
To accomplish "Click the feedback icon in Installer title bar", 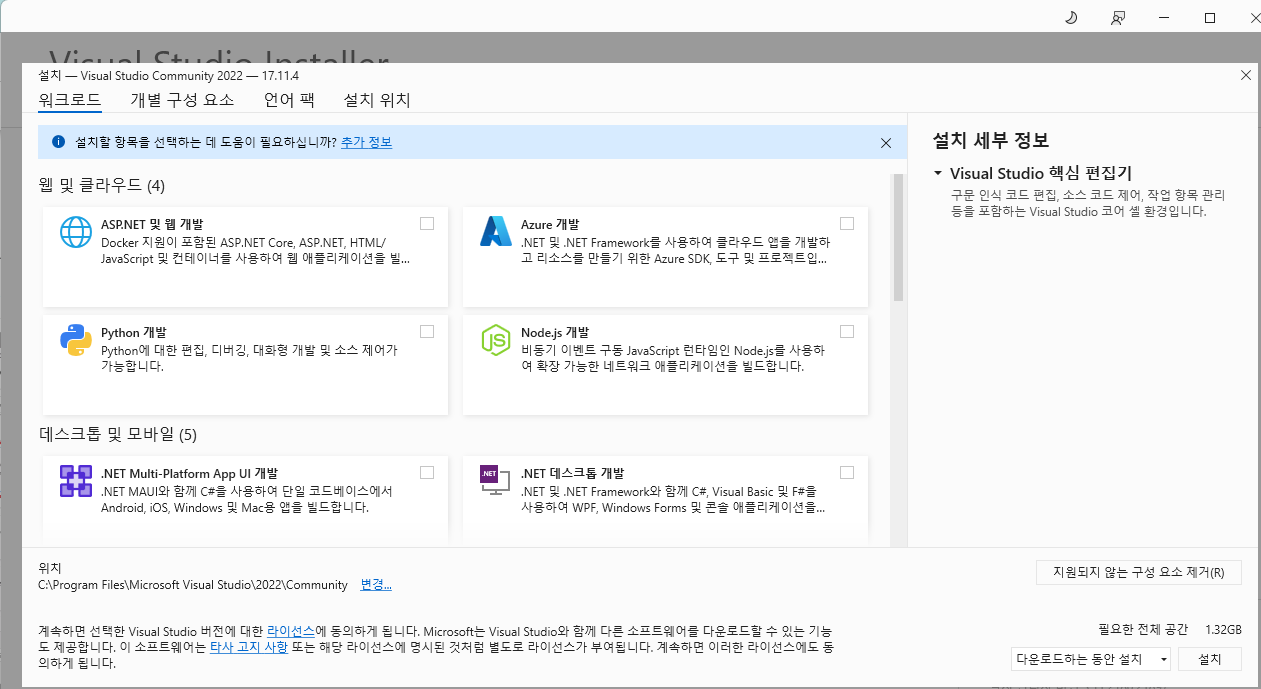I will tap(1118, 18).
